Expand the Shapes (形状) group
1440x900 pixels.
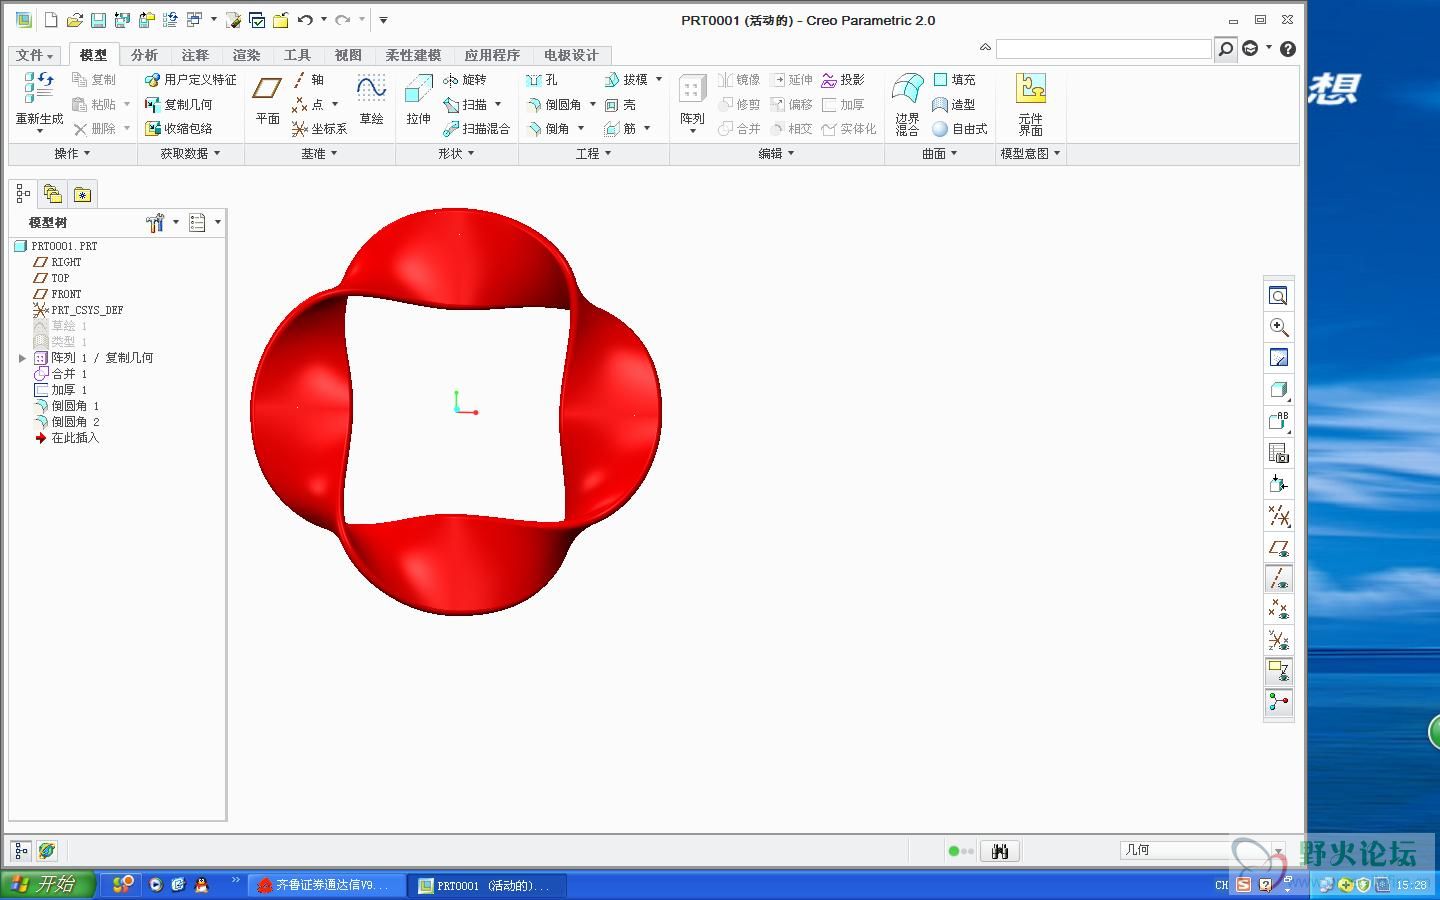456,154
